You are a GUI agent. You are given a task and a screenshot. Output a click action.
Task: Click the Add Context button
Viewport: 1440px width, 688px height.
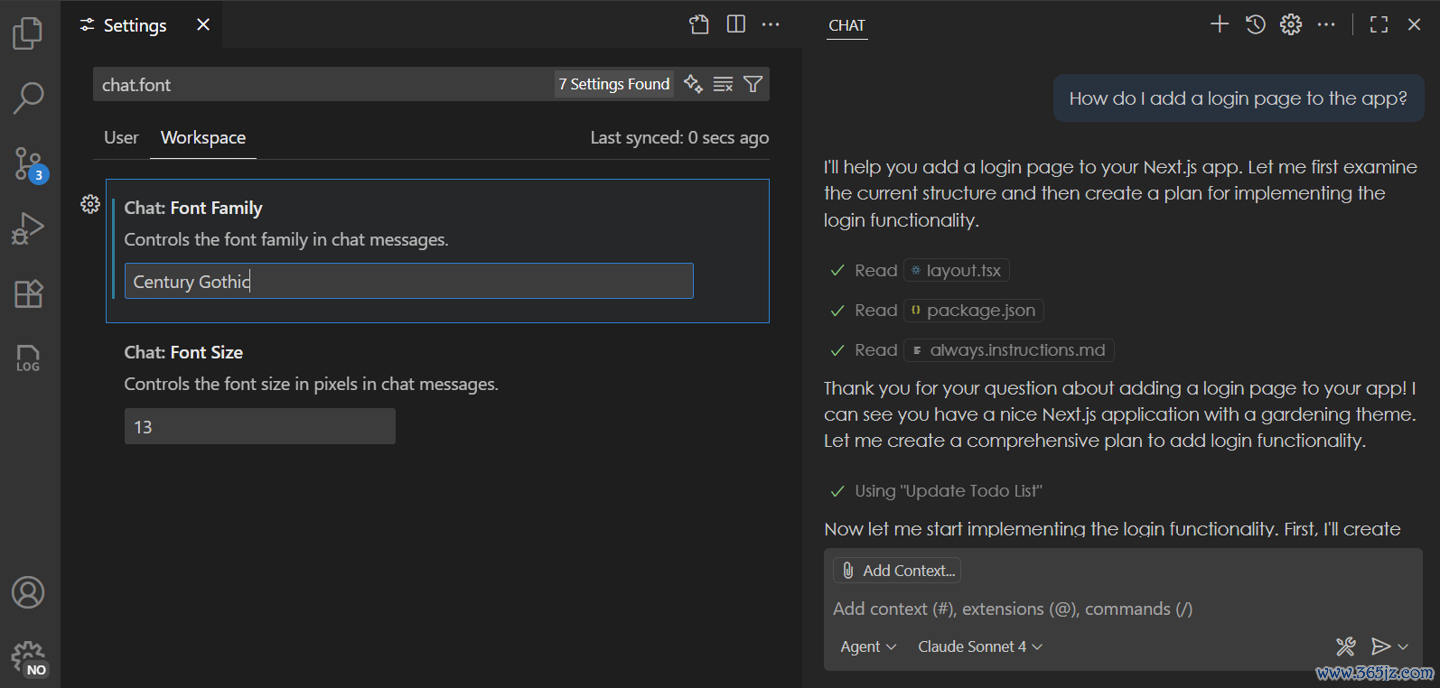point(897,570)
